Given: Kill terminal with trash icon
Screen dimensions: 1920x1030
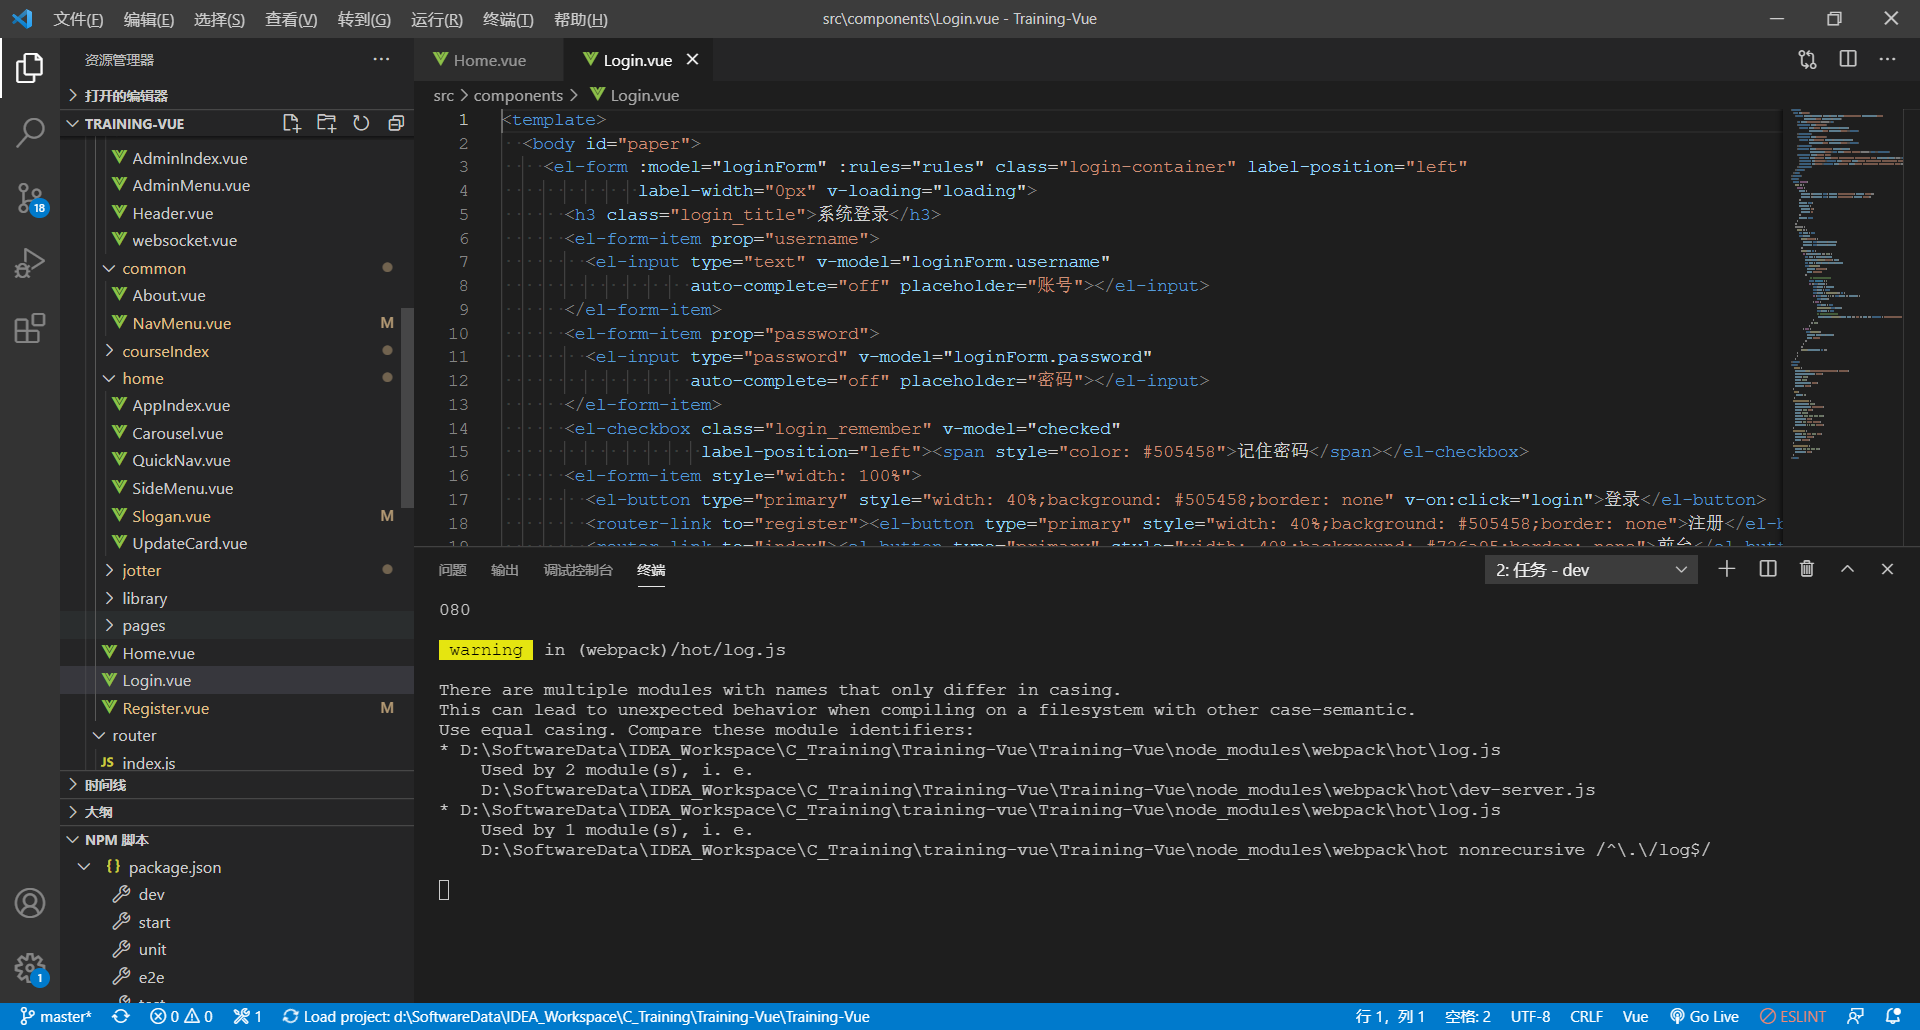Looking at the screenshot, I should click(1806, 569).
